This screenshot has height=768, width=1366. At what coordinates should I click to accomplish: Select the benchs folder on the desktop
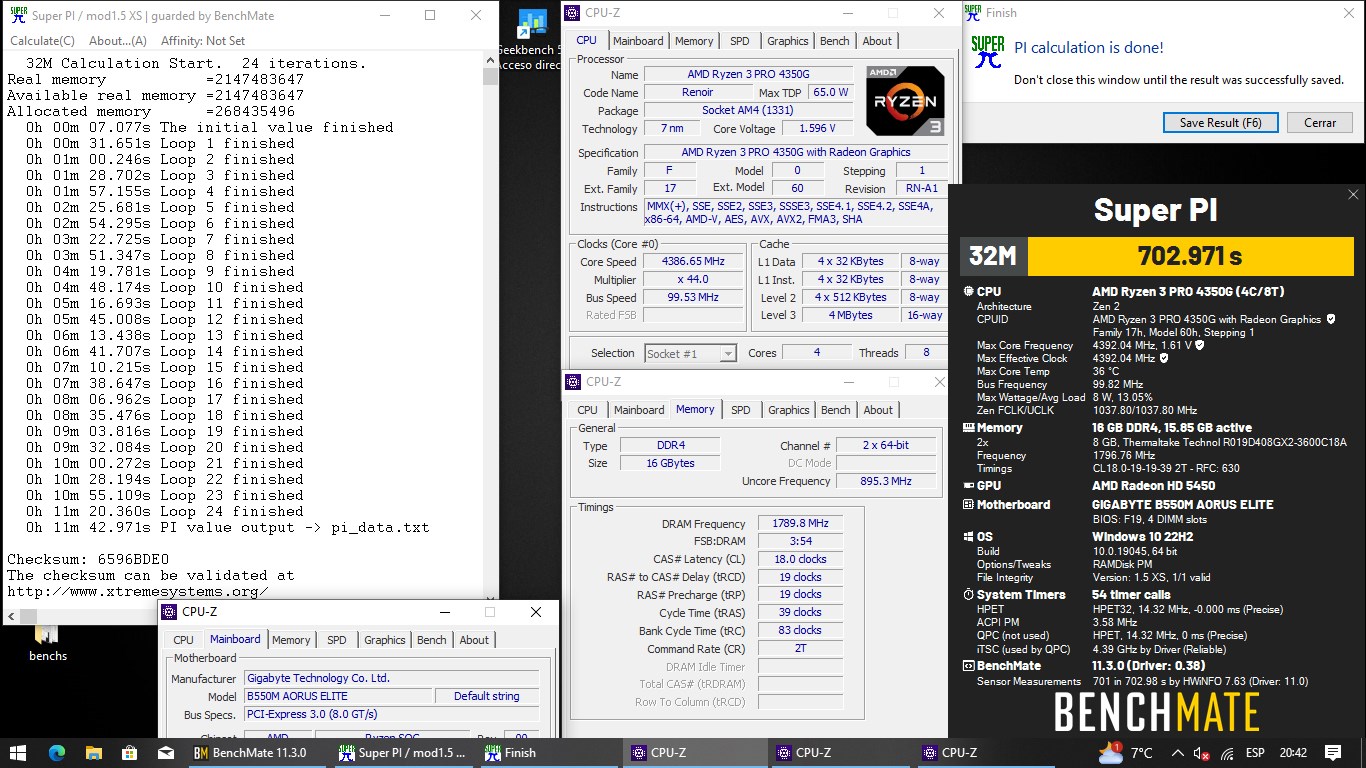coord(47,642)
